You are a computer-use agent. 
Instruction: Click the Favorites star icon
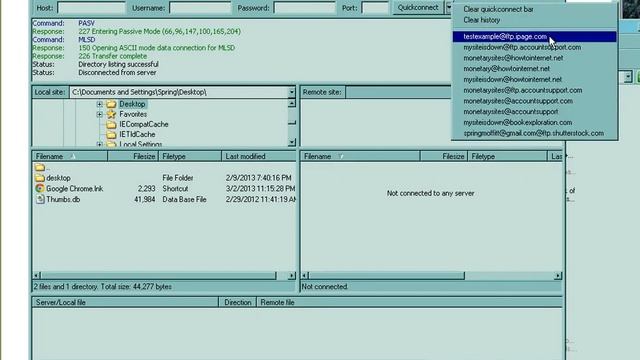[x=111, y=114]
